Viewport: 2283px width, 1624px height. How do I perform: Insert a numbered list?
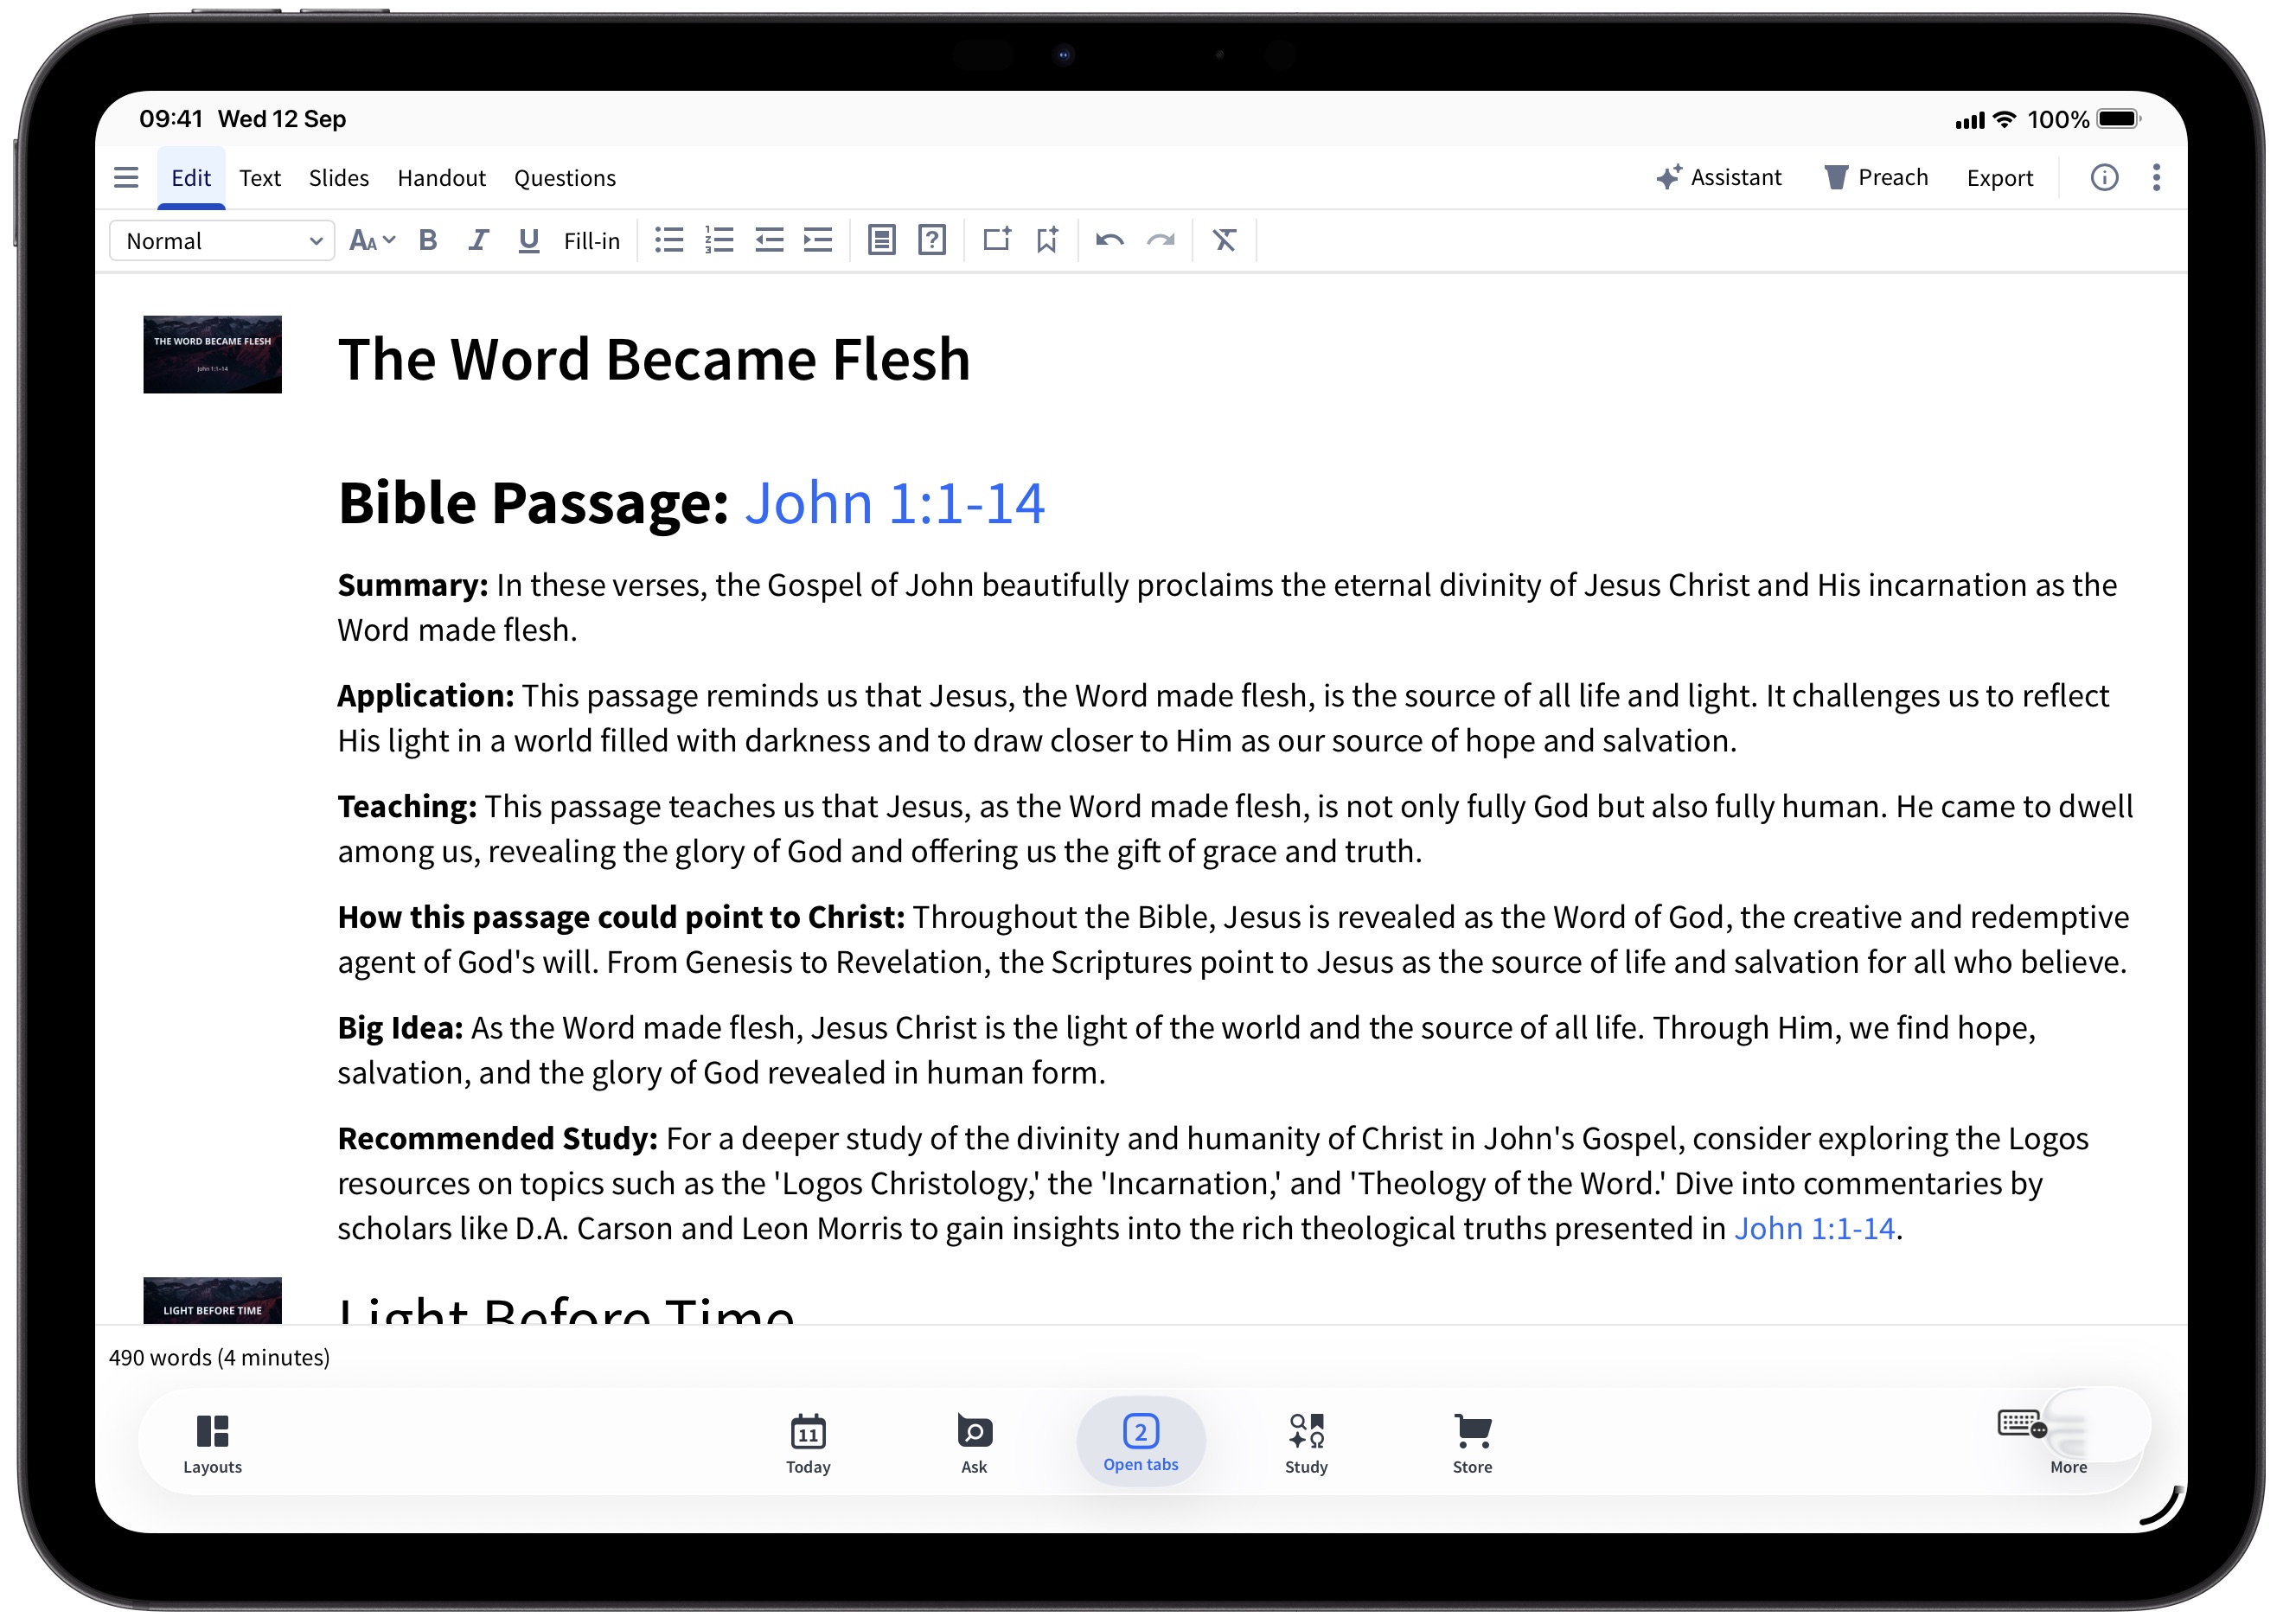point(719,241)
